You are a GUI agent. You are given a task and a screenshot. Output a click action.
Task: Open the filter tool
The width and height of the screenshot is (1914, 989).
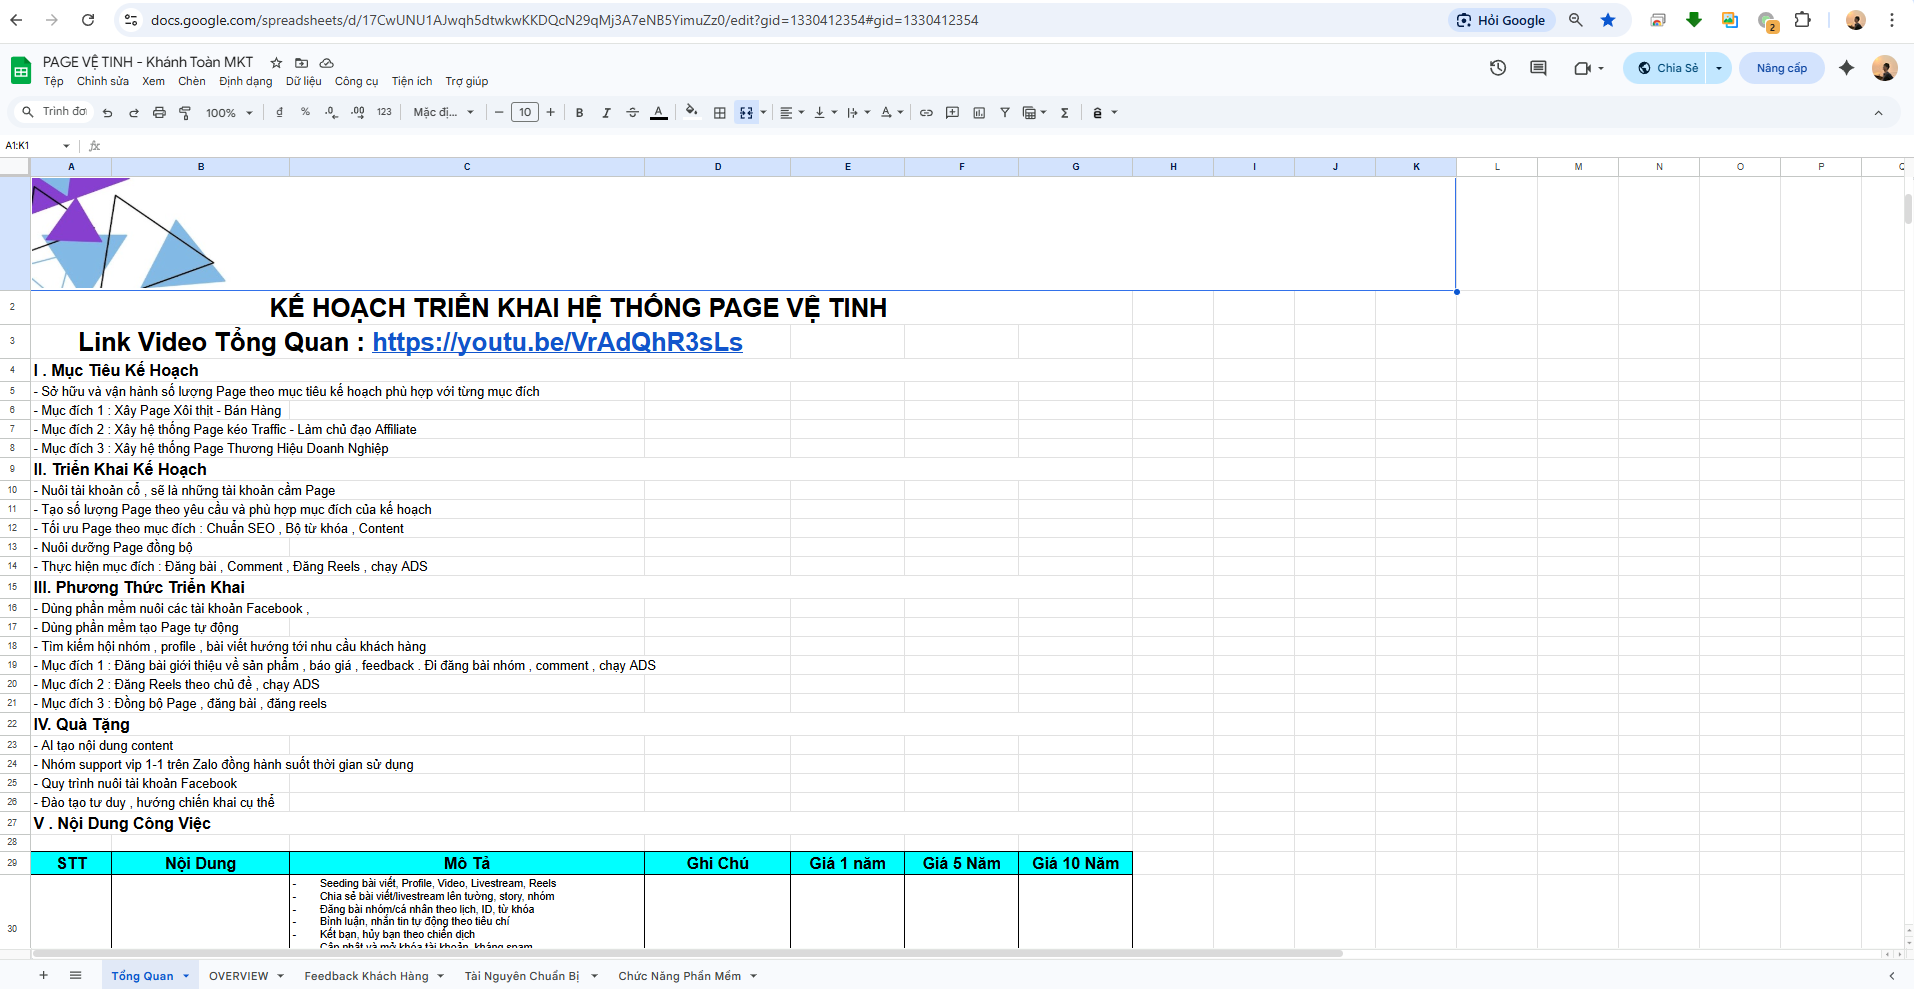tap(1005, 113)
